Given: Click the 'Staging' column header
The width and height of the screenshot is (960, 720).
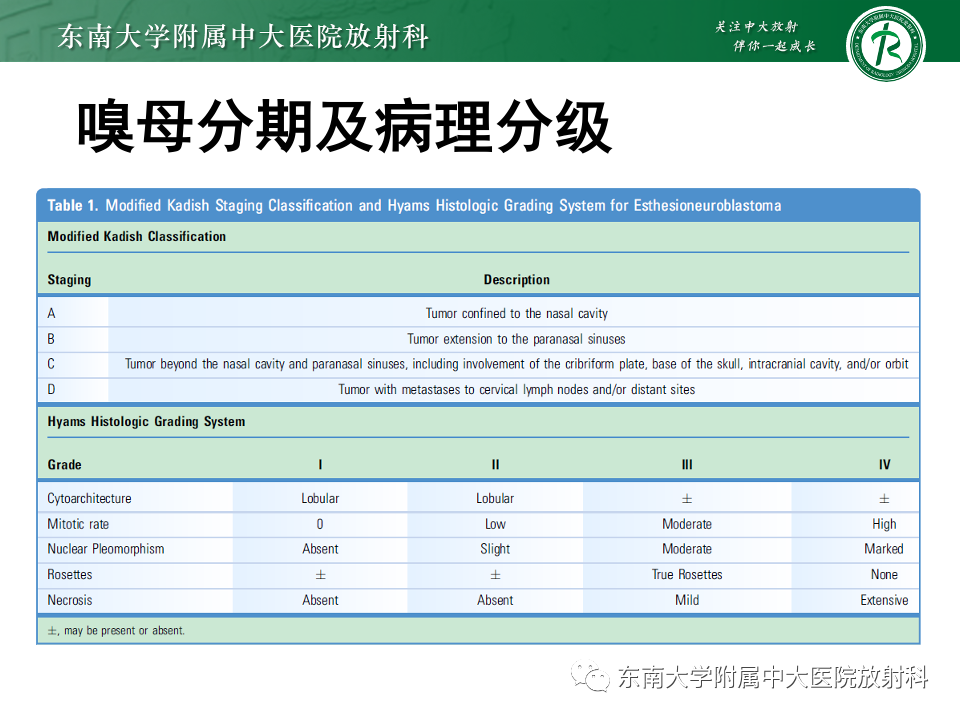Looking at the screenshot, I should 69,280.
